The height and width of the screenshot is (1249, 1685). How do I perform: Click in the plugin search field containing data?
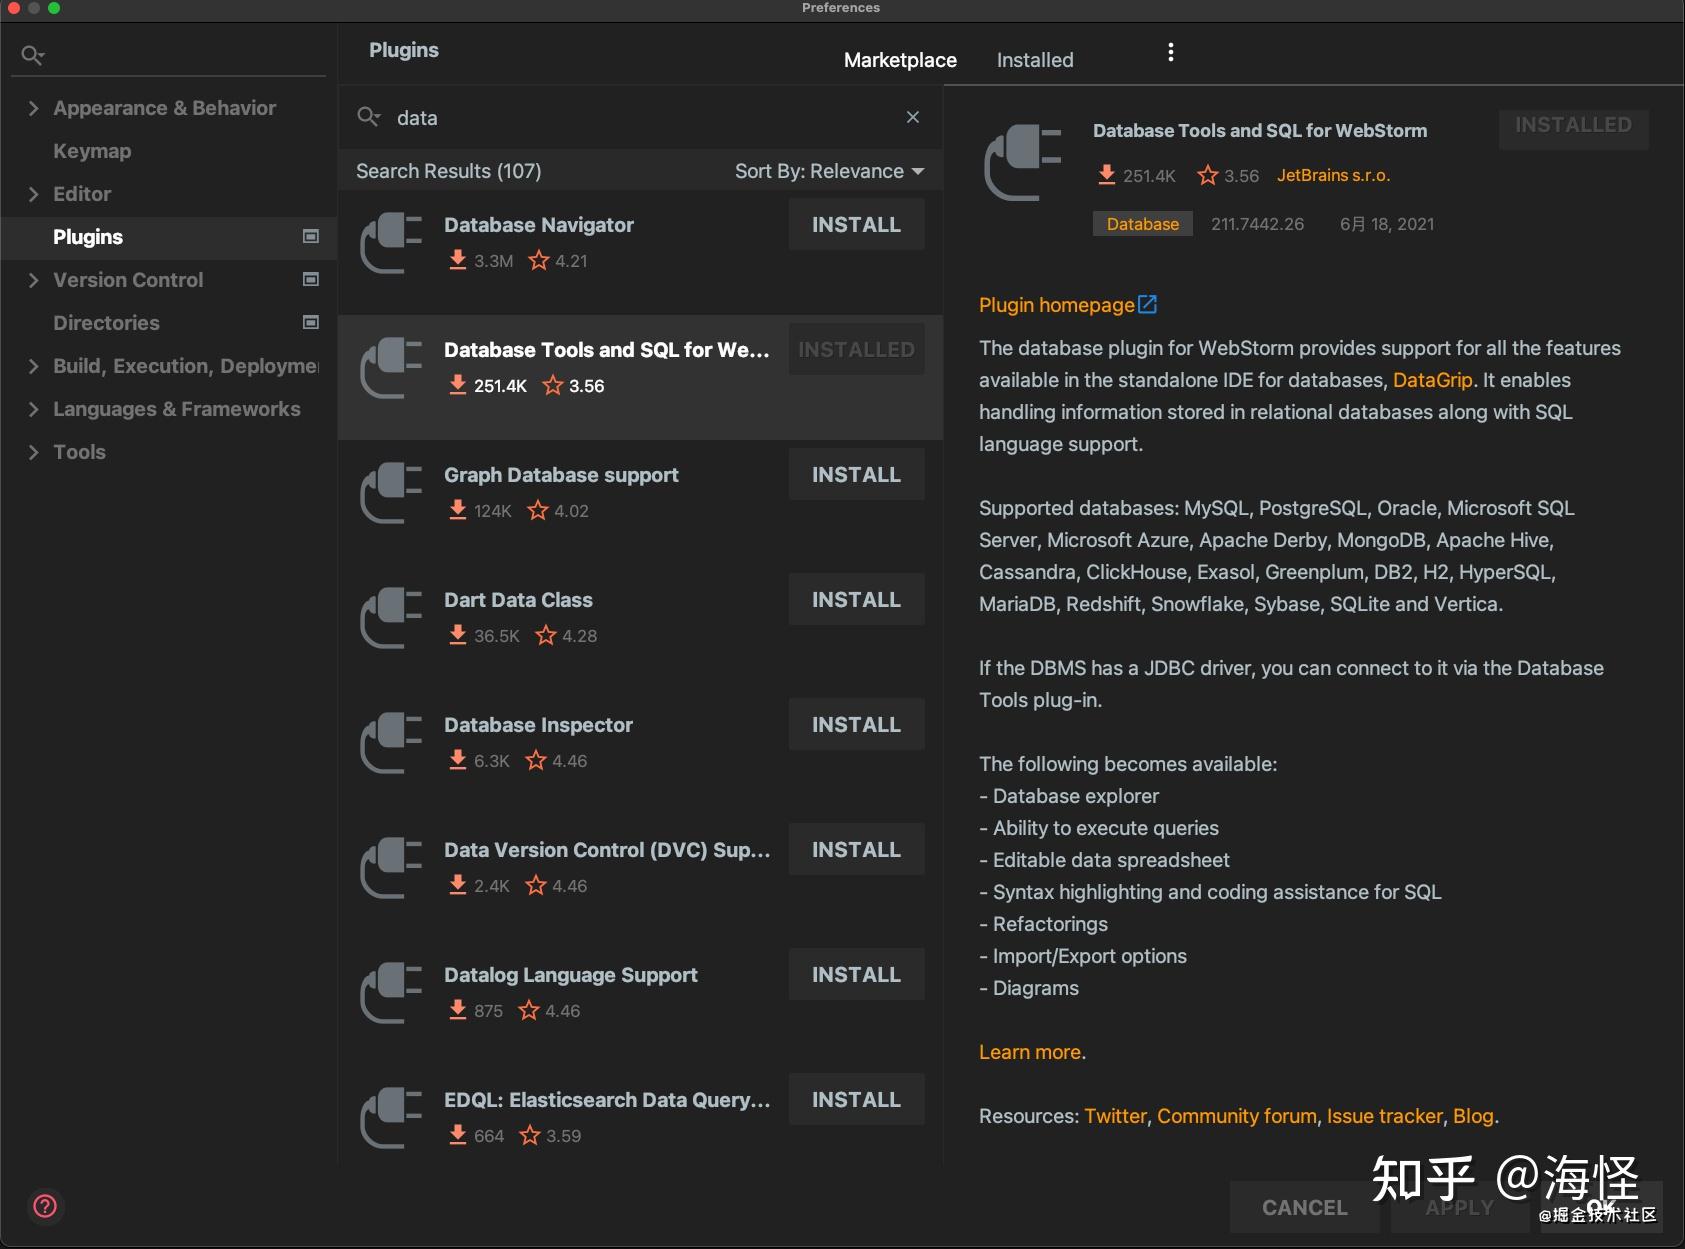[640, 117]
